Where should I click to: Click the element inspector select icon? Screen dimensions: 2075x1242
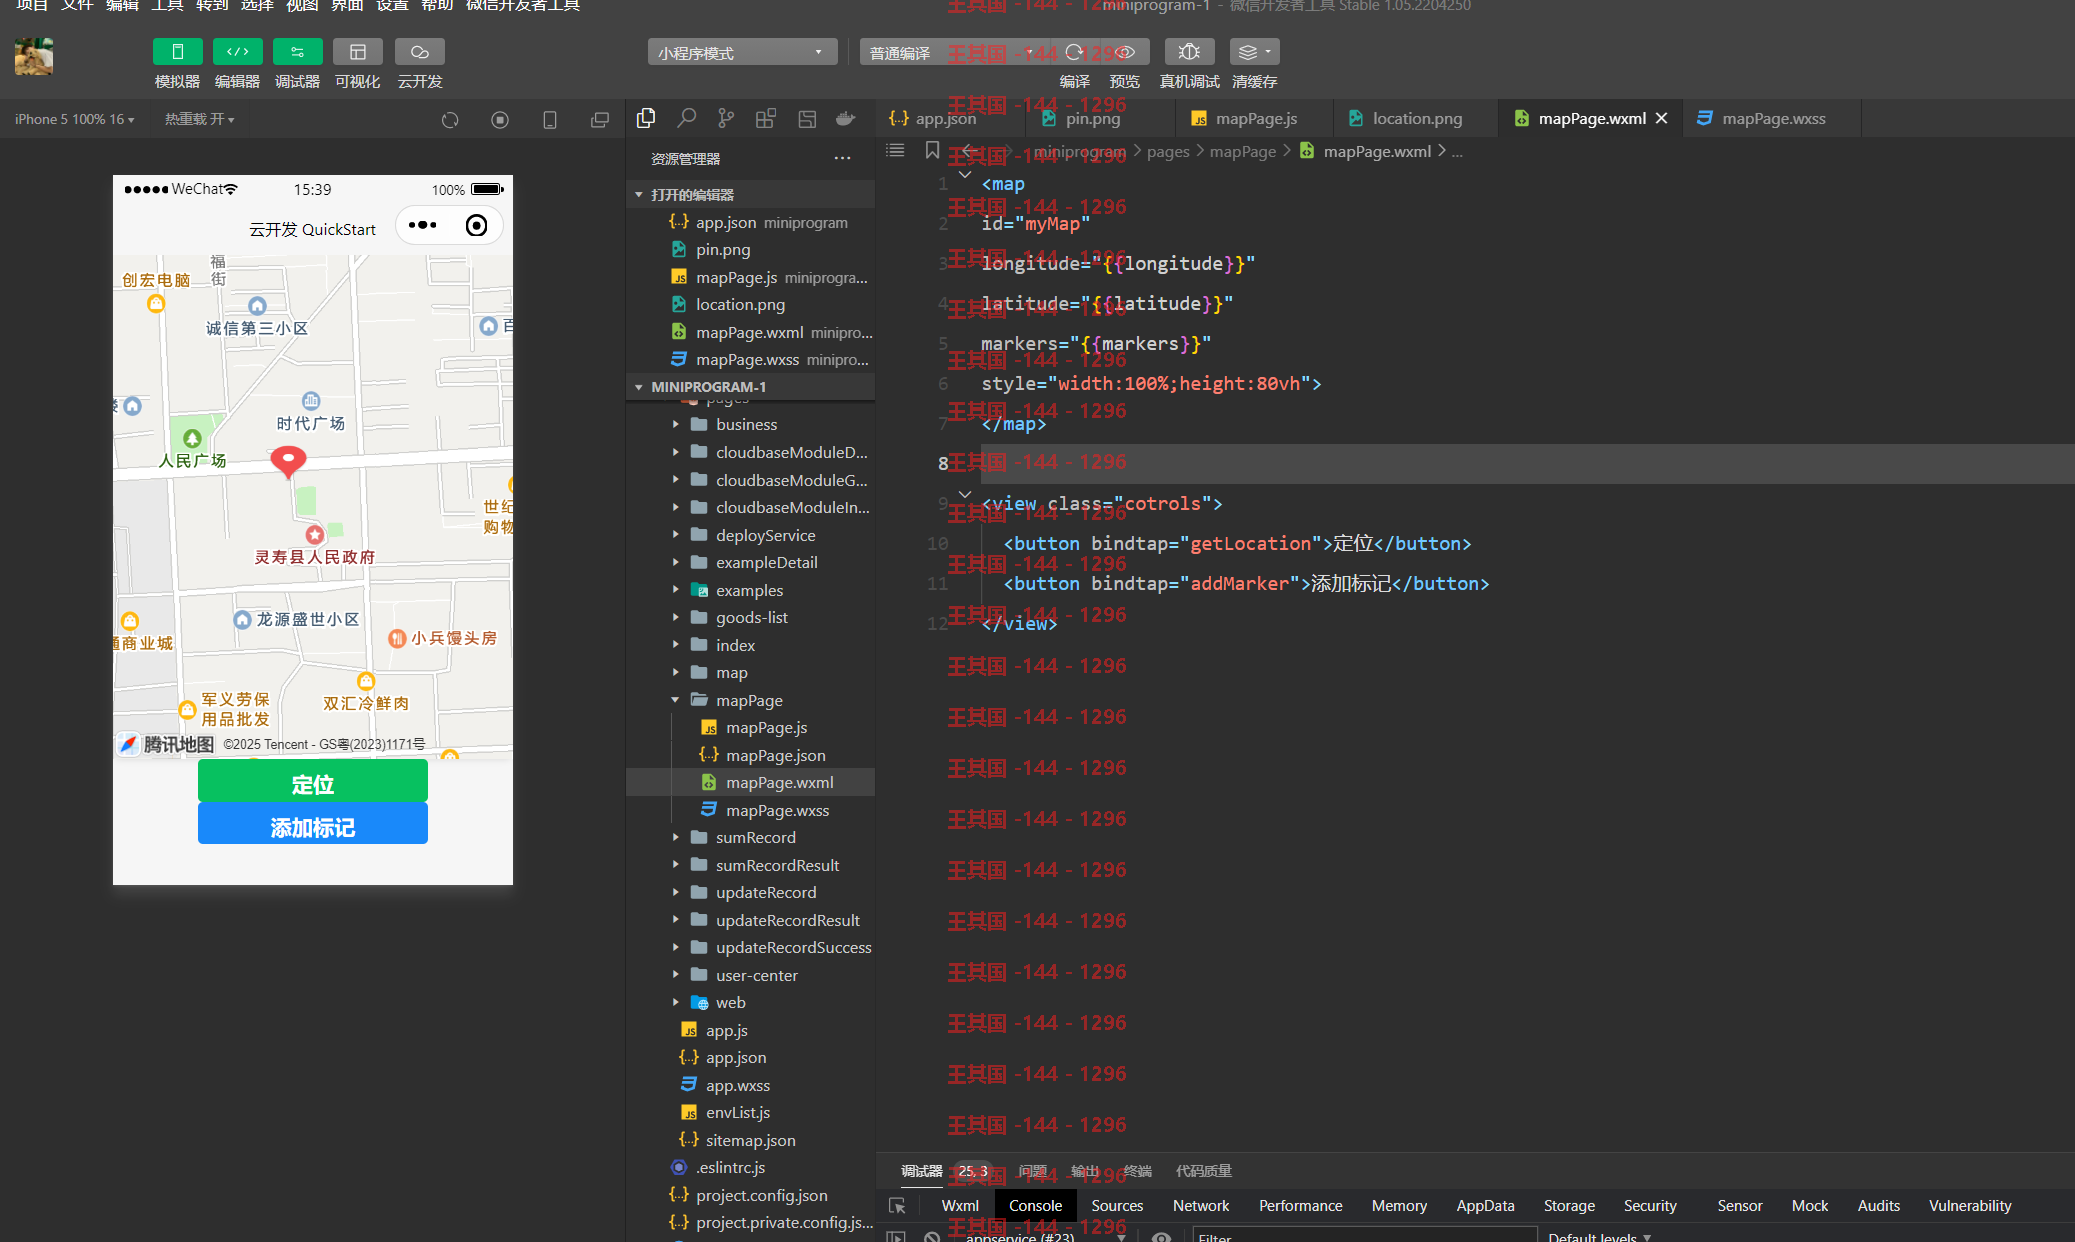(x=897, y=1206)
